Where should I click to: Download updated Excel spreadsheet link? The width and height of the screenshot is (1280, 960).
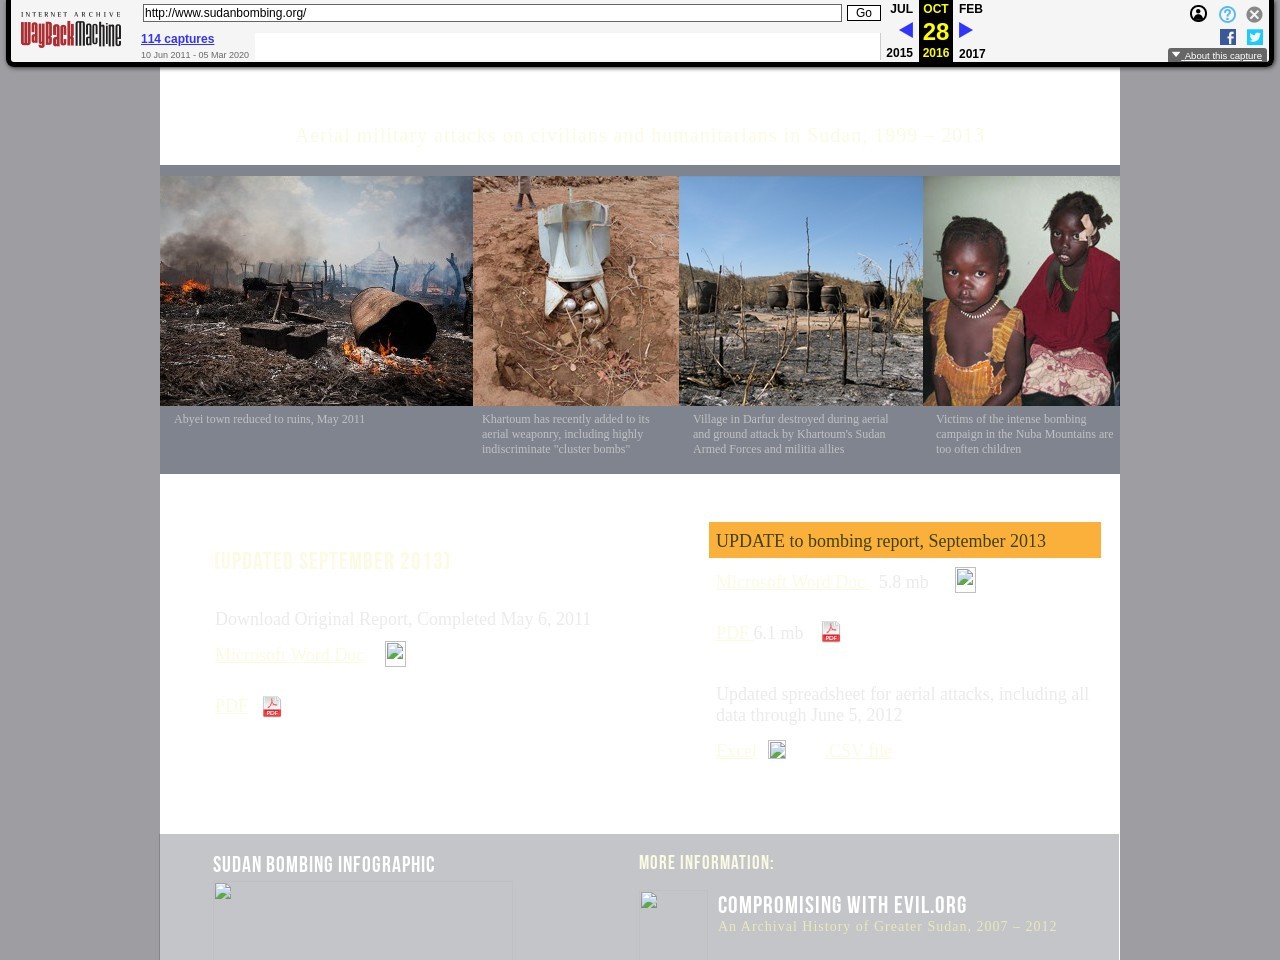coord(736,751)
